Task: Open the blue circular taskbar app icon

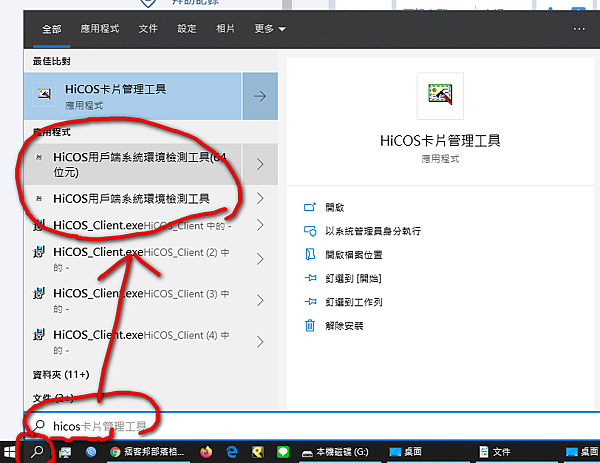Action: click(91, 452)
